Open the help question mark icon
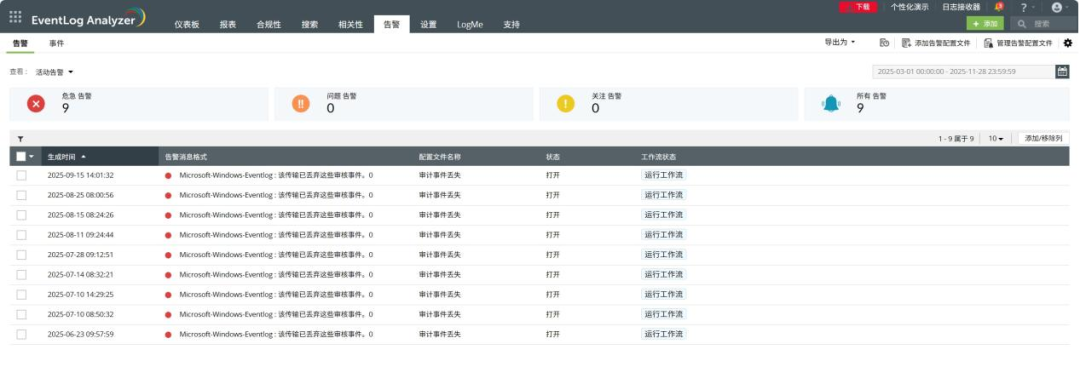 click(1024, 8)
